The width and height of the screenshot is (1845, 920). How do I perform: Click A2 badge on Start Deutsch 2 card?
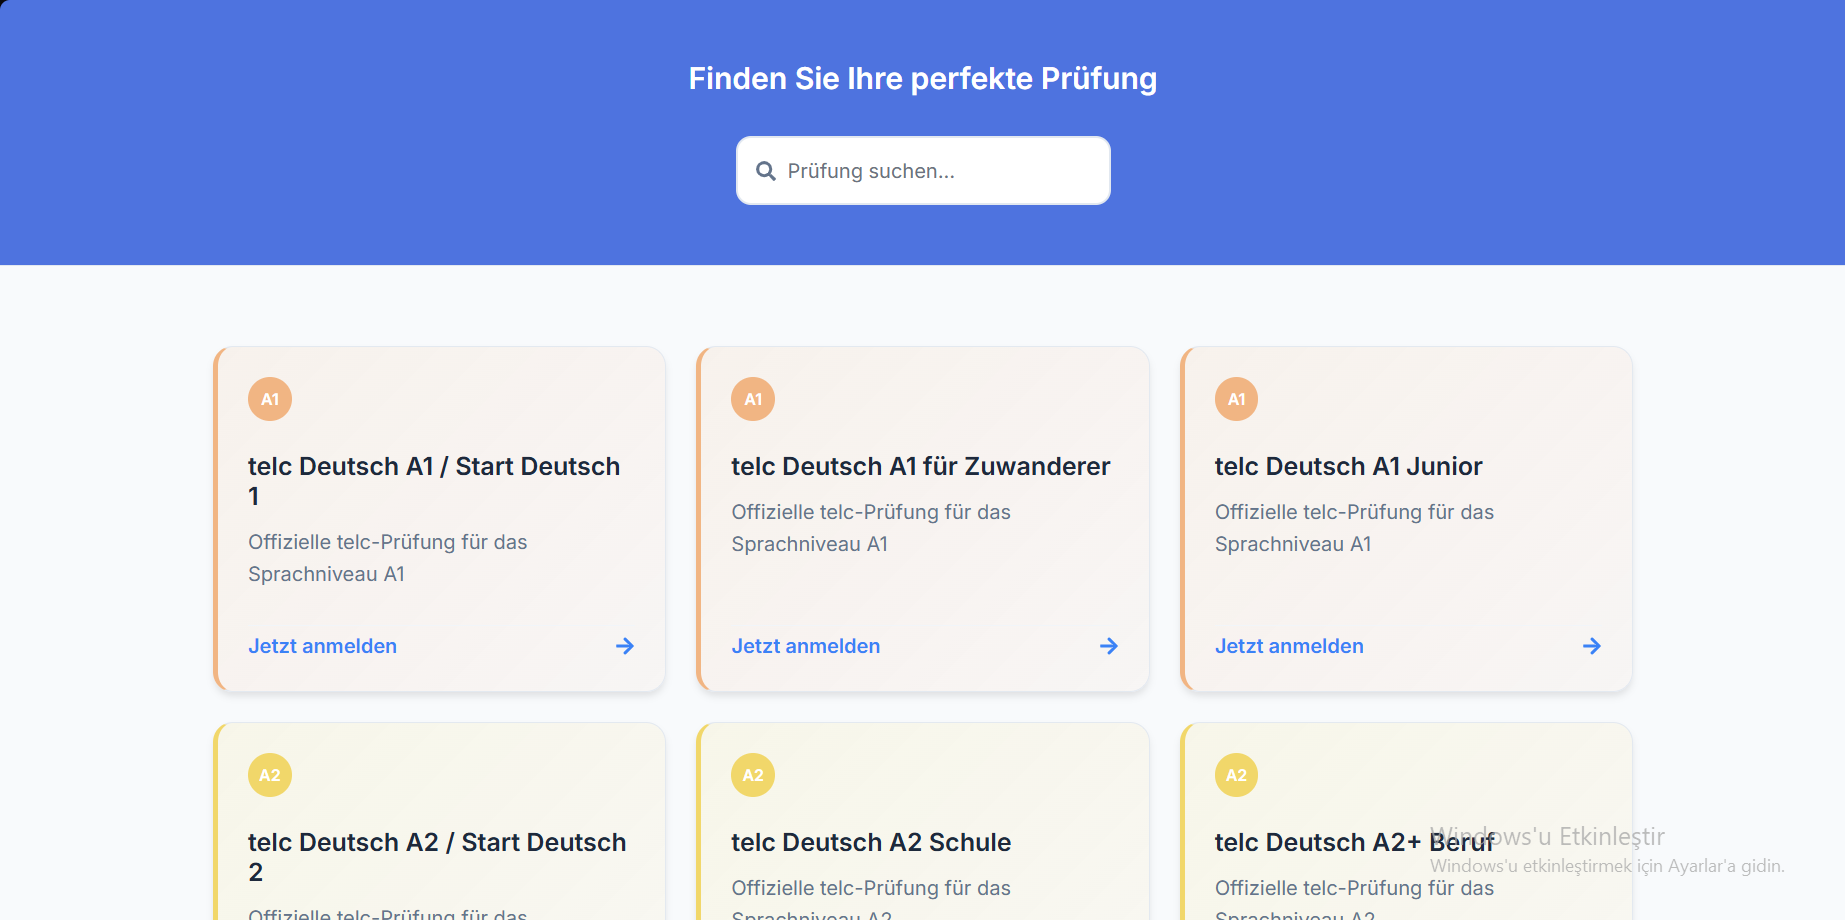pos(270,775)
